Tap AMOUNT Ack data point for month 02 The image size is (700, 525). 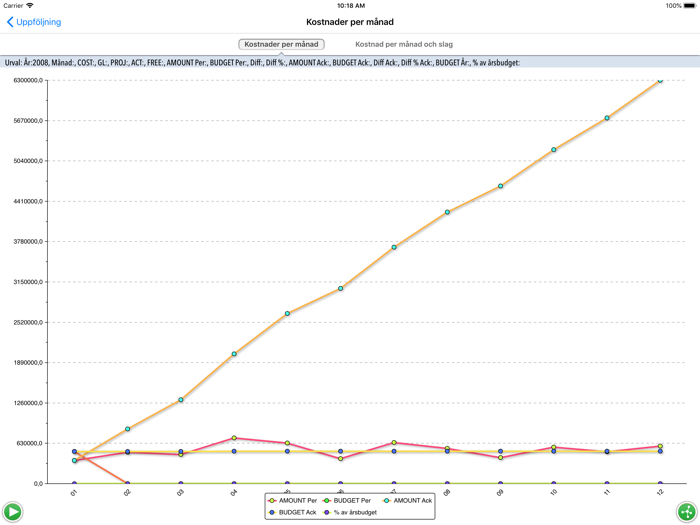[x=128, y=429]
